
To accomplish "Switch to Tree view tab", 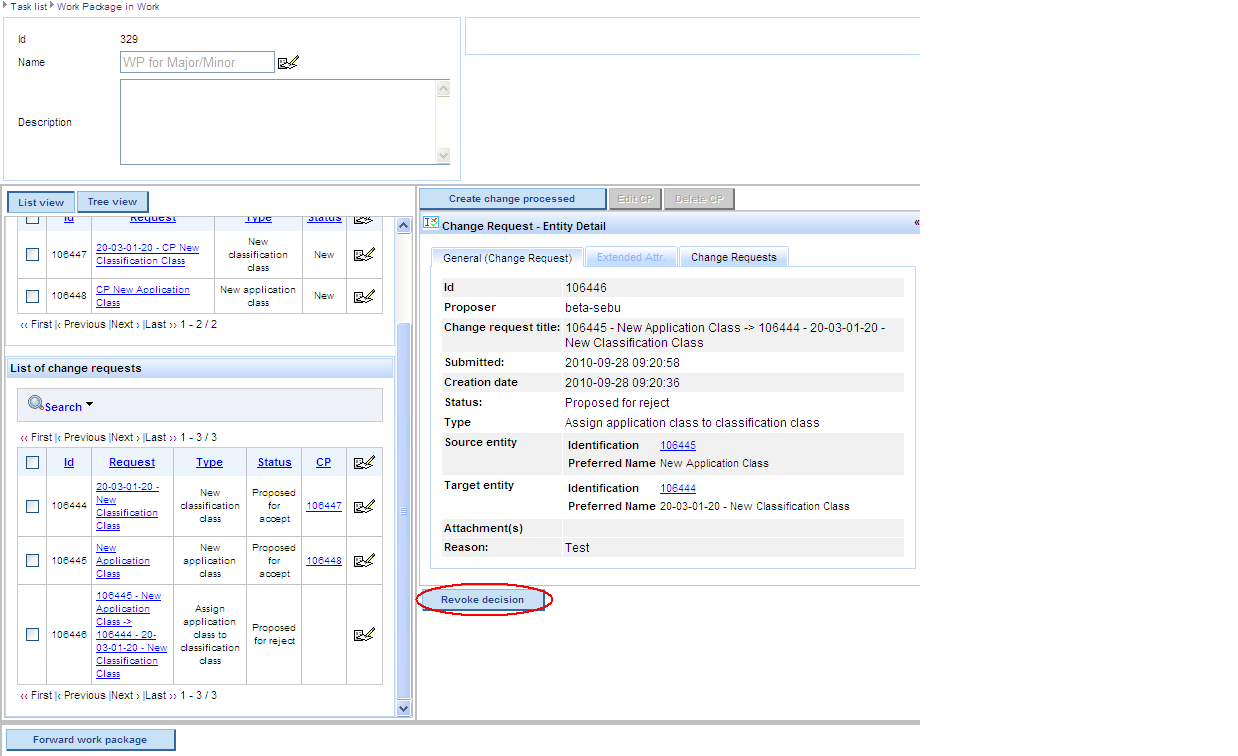I will [x=112, y=202].
